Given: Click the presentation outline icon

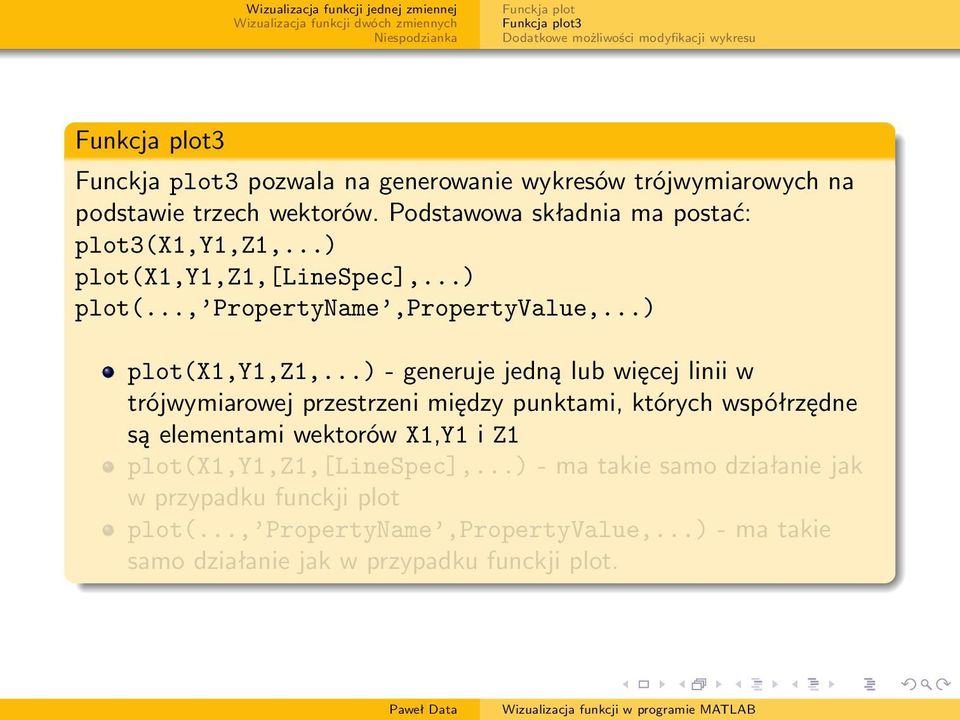Looking at the screenshot, I should (x=869, y=684).
